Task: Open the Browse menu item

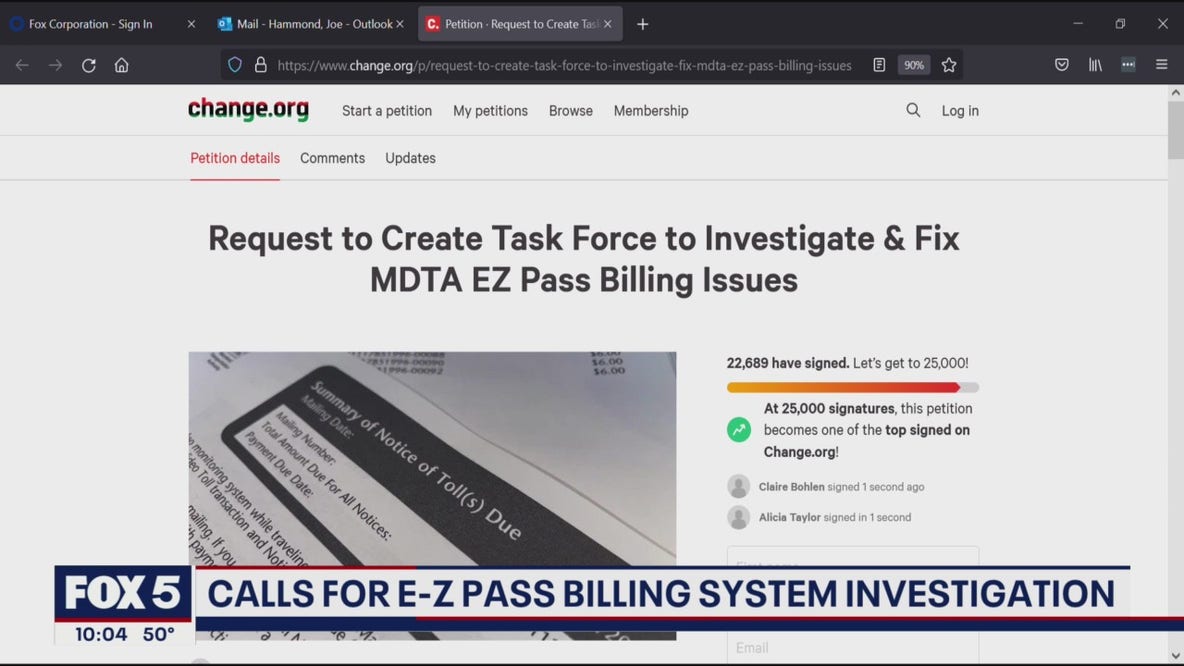Action: tap(571, 111)
